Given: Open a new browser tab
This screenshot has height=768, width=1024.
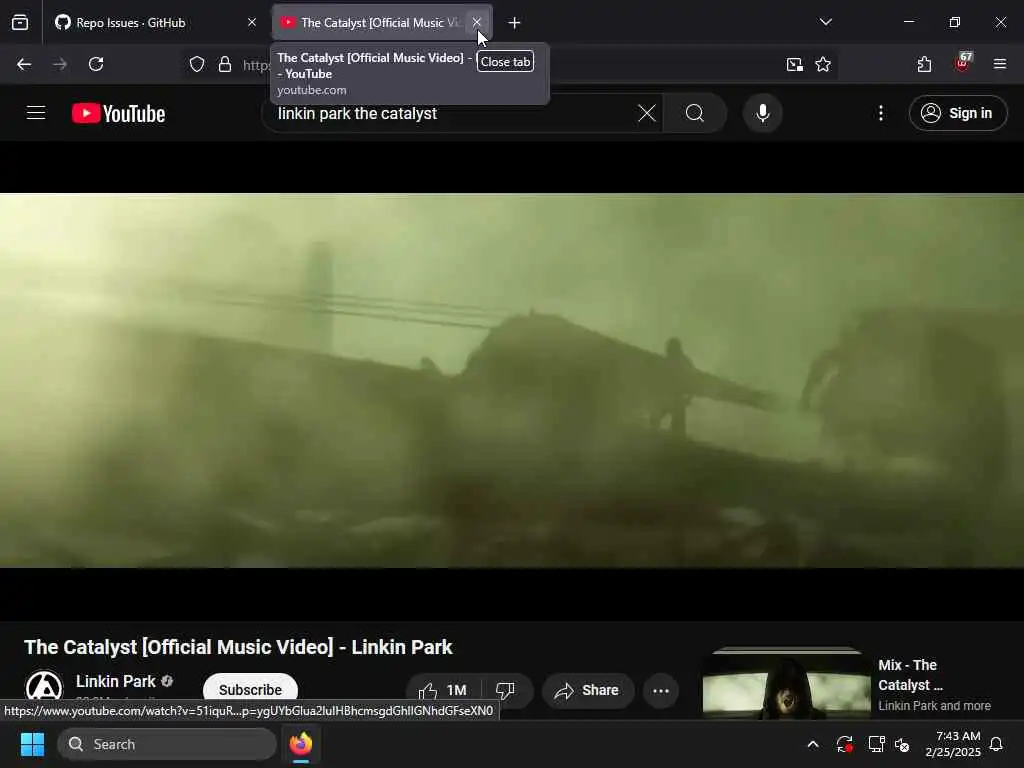Looking at the screenshot, I should (515, 23).
